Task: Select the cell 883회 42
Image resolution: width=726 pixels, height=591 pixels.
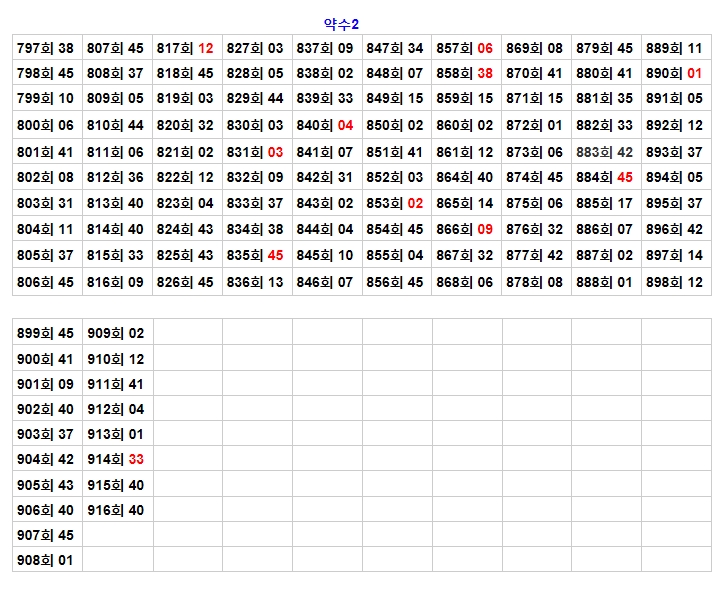Action: tap(605, 152)
